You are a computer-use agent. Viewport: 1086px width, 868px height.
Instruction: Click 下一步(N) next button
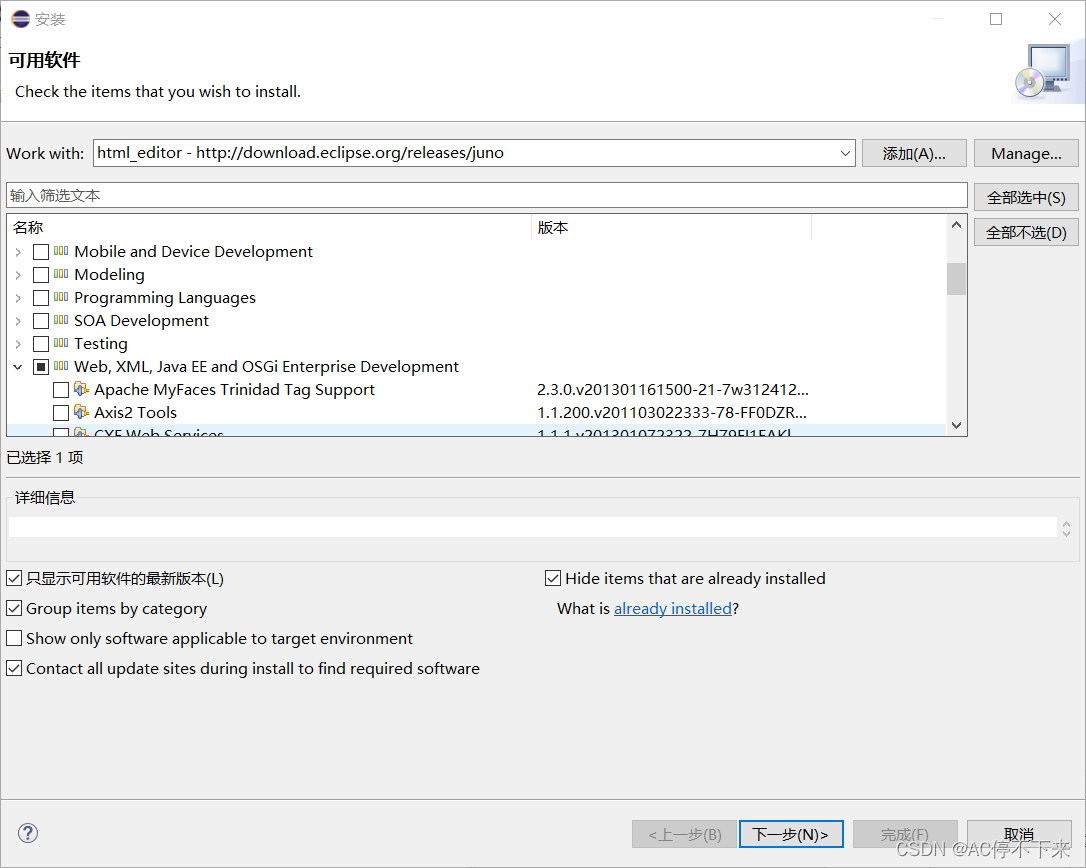click(x=791, y=834)
